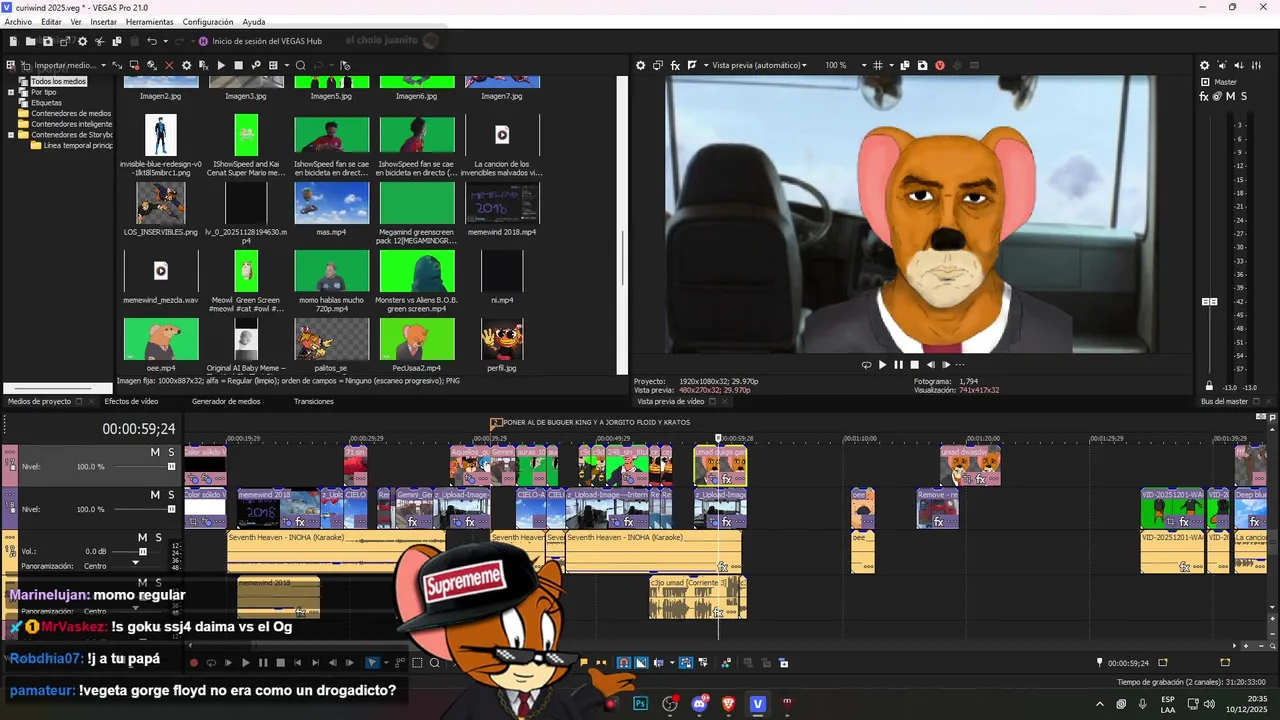
Task: Toggle overlays grid icon in preview toolbar
Action: point(878,65)
